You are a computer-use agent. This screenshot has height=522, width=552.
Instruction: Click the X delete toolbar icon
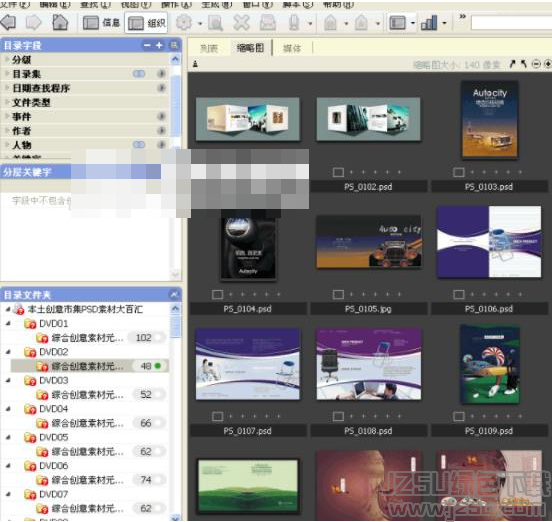pyautogui.click(x=242, y=23)
